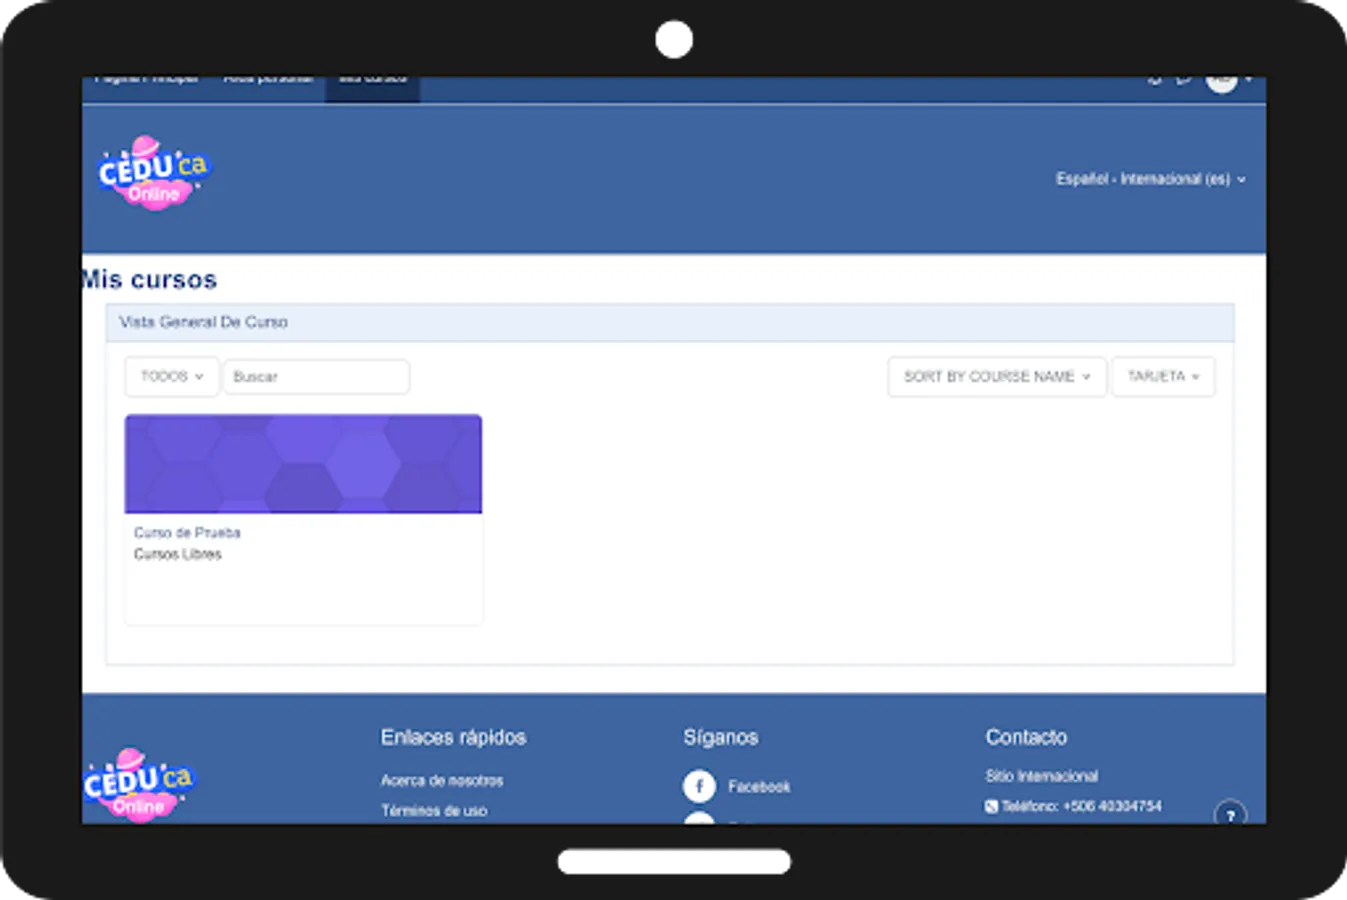Follow the Facebook text link
The width and height of the screenshot is (1347, 900).
point(759,787)
